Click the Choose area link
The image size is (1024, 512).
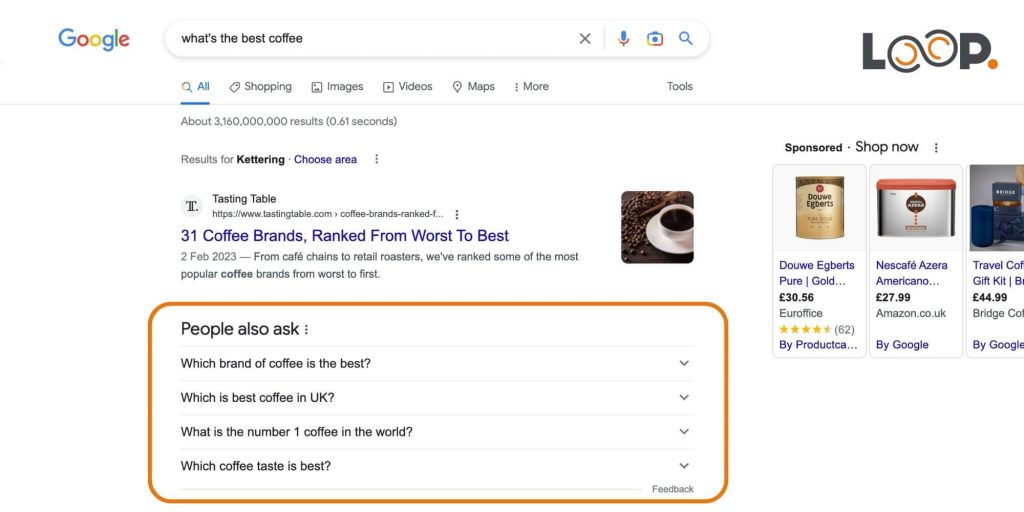pos(325,159)
